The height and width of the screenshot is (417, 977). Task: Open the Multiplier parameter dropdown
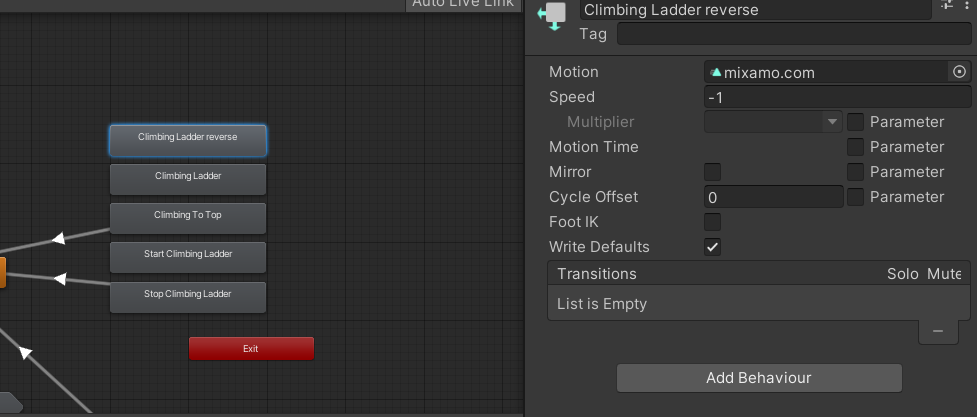(773, 122)
